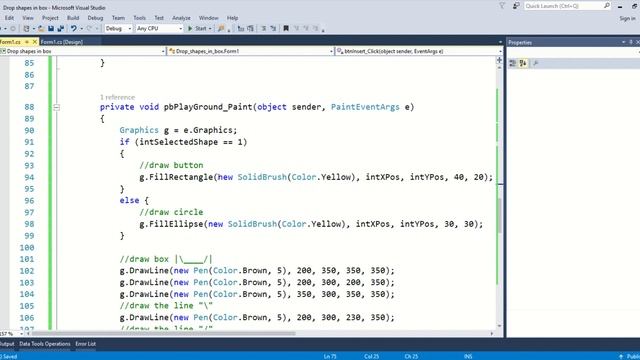
Task: Click the split editor plus icon
Action: click(499, 60)
